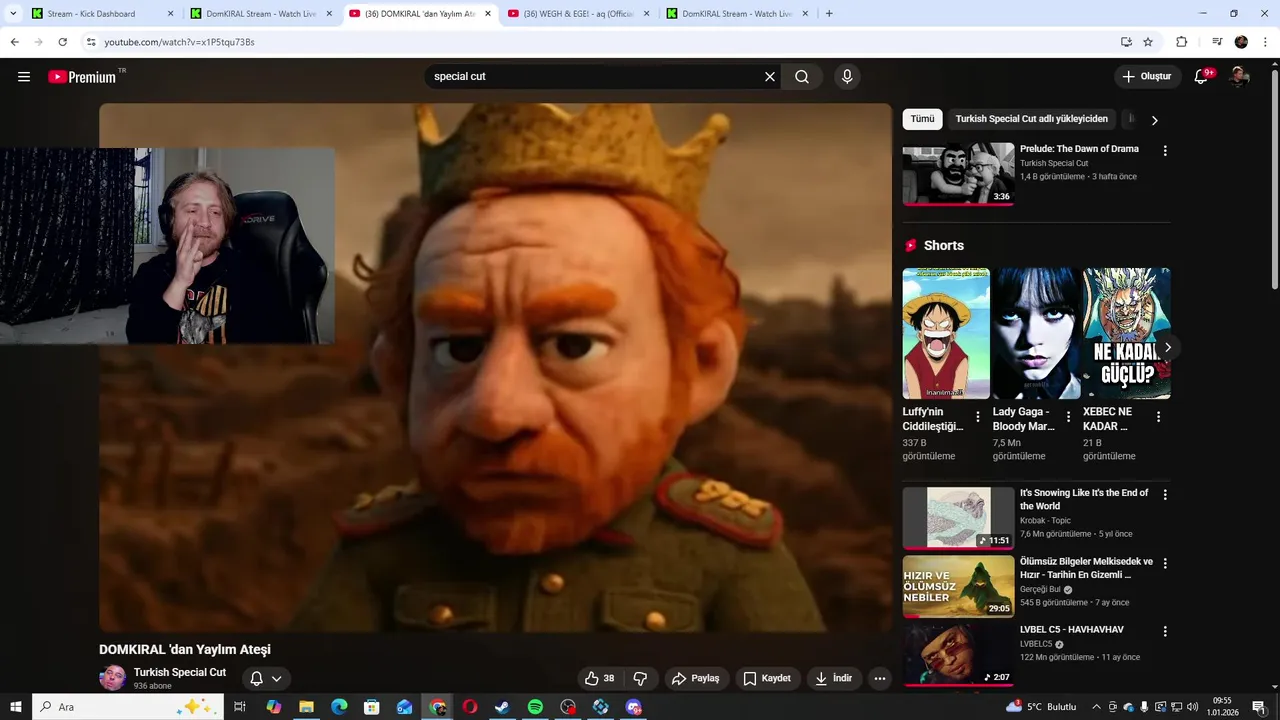This screenshot has width=1280, height=720.
Task: Open options for LVBEL C5 - HAVHAVHAV
Action: 1165,631
